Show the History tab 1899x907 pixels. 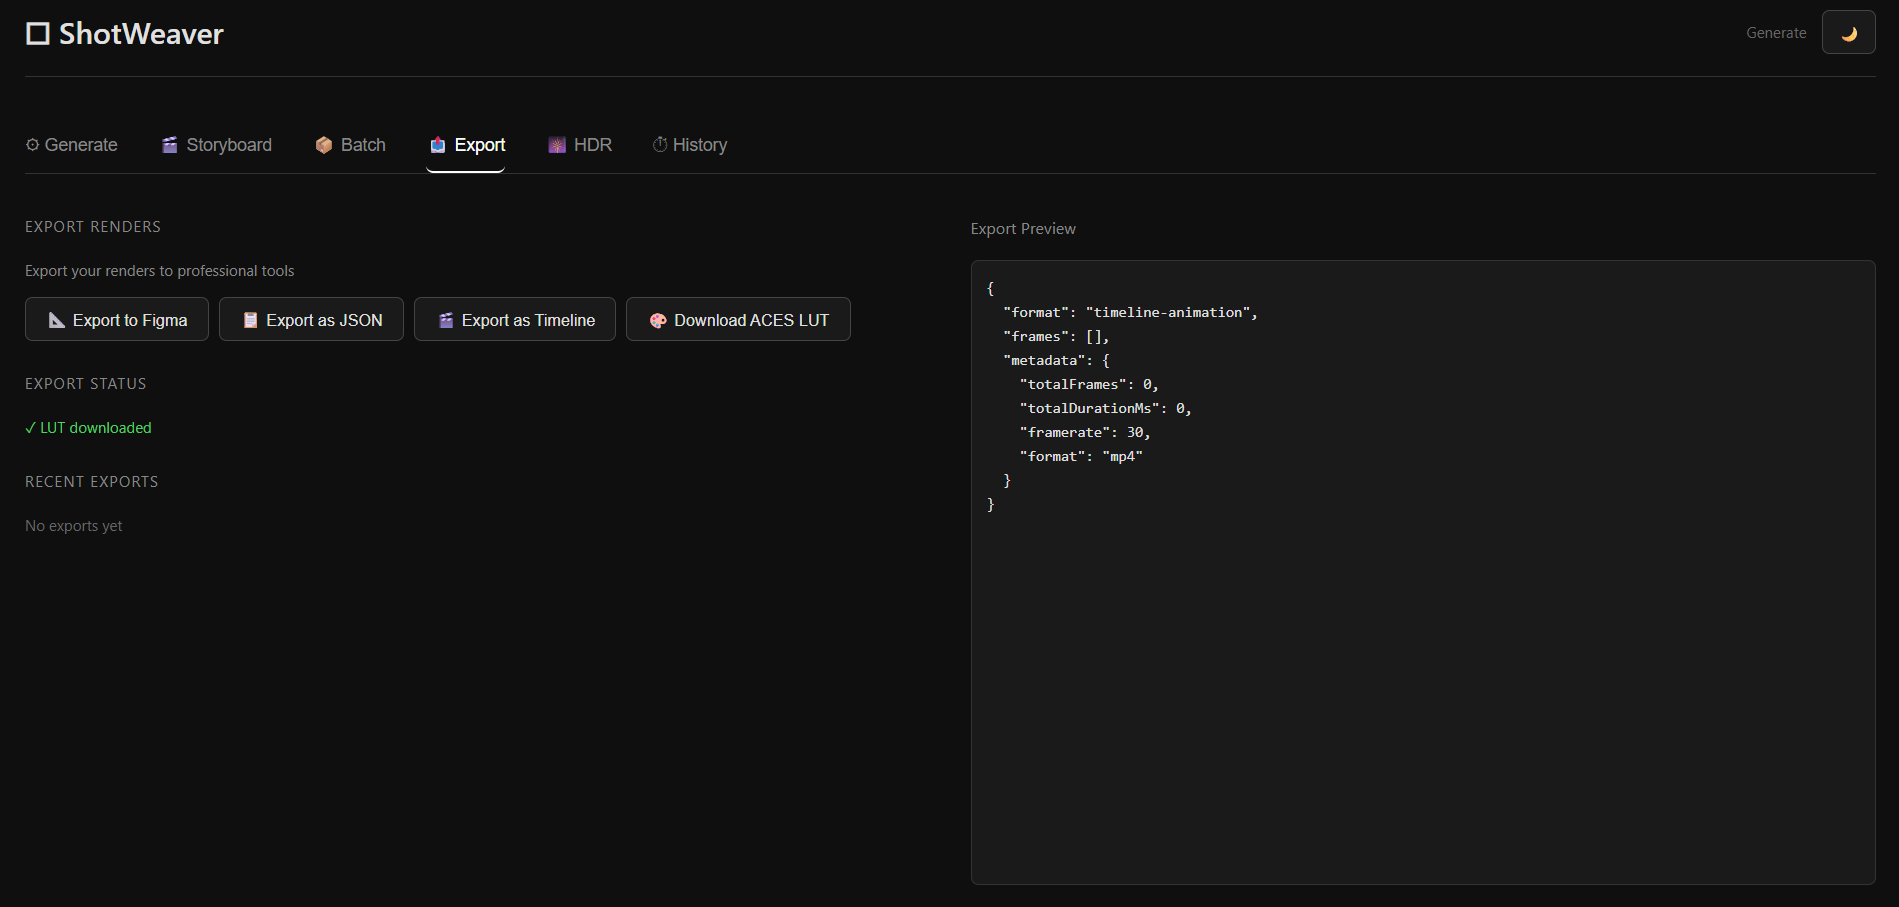[x=690, y=145]
